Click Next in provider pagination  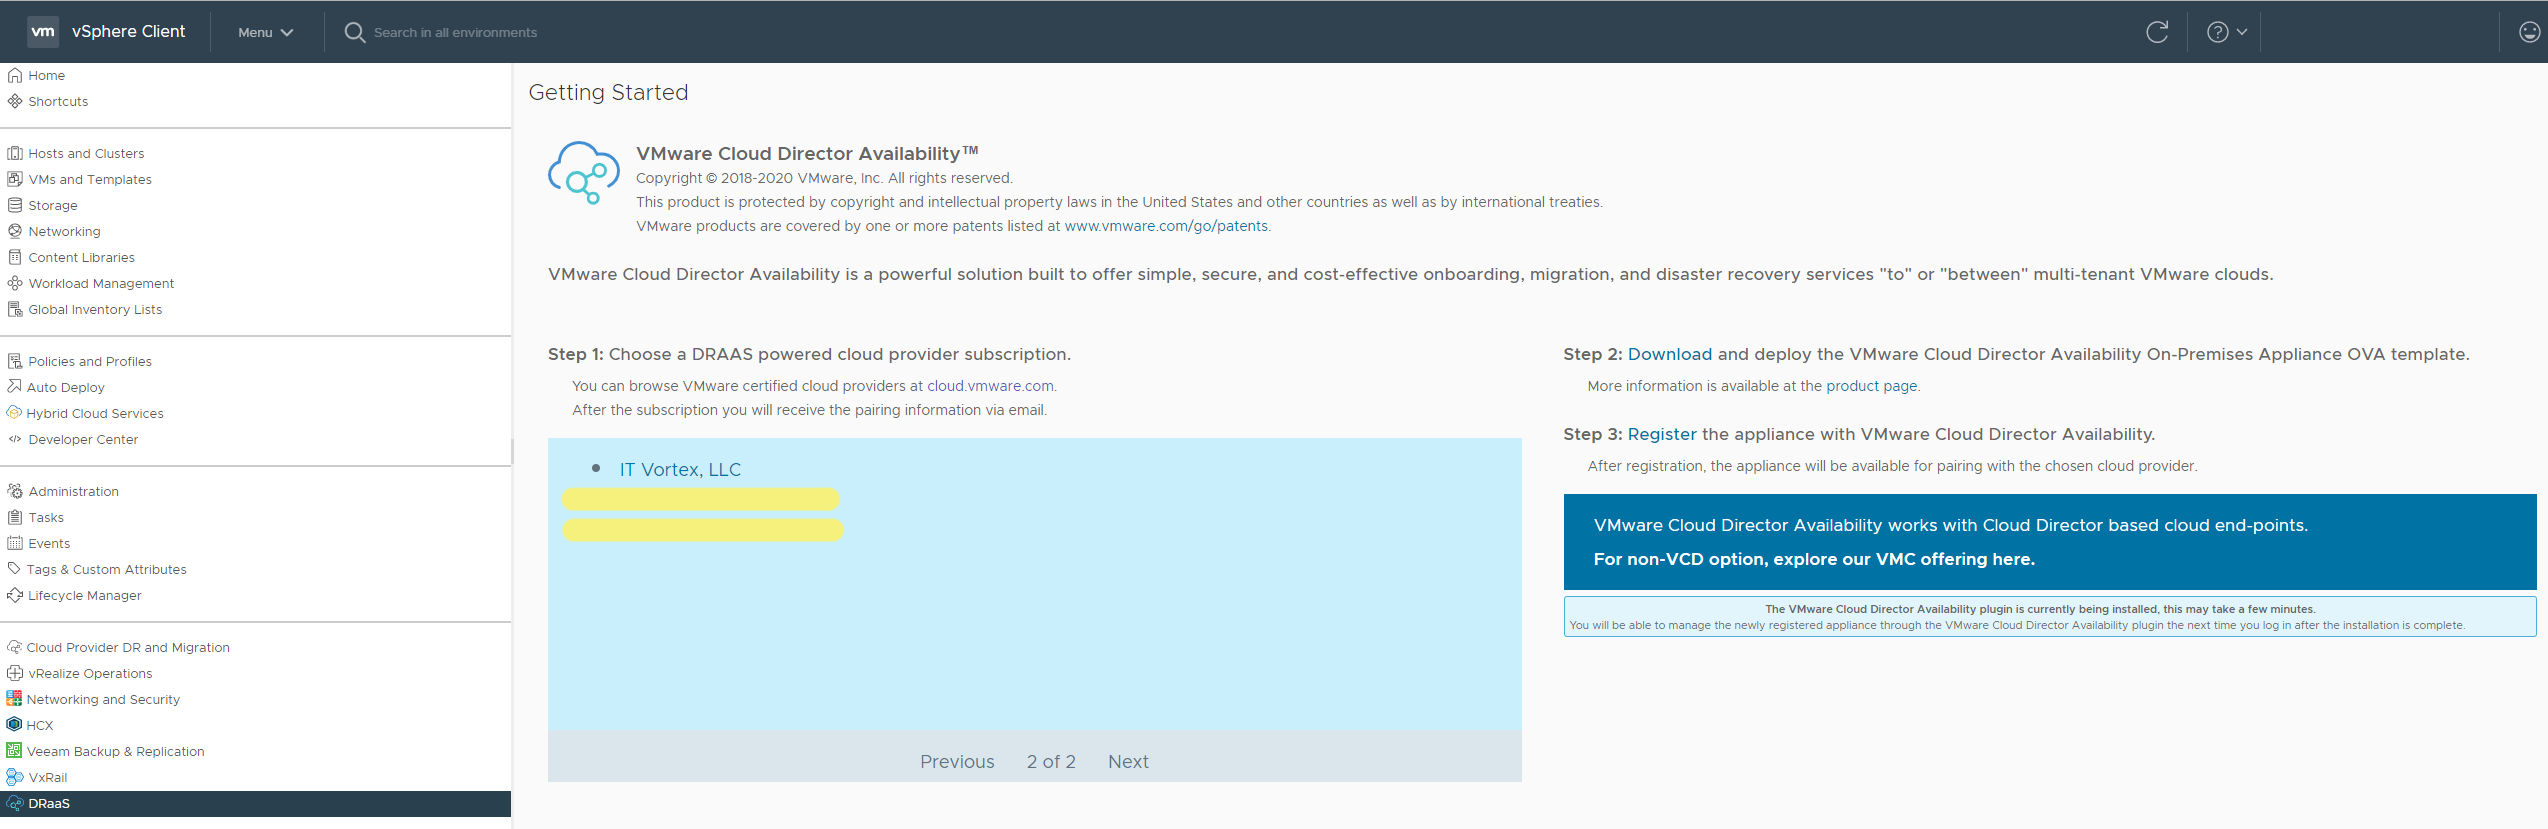pyautogui.click(x=1128, y=761)
